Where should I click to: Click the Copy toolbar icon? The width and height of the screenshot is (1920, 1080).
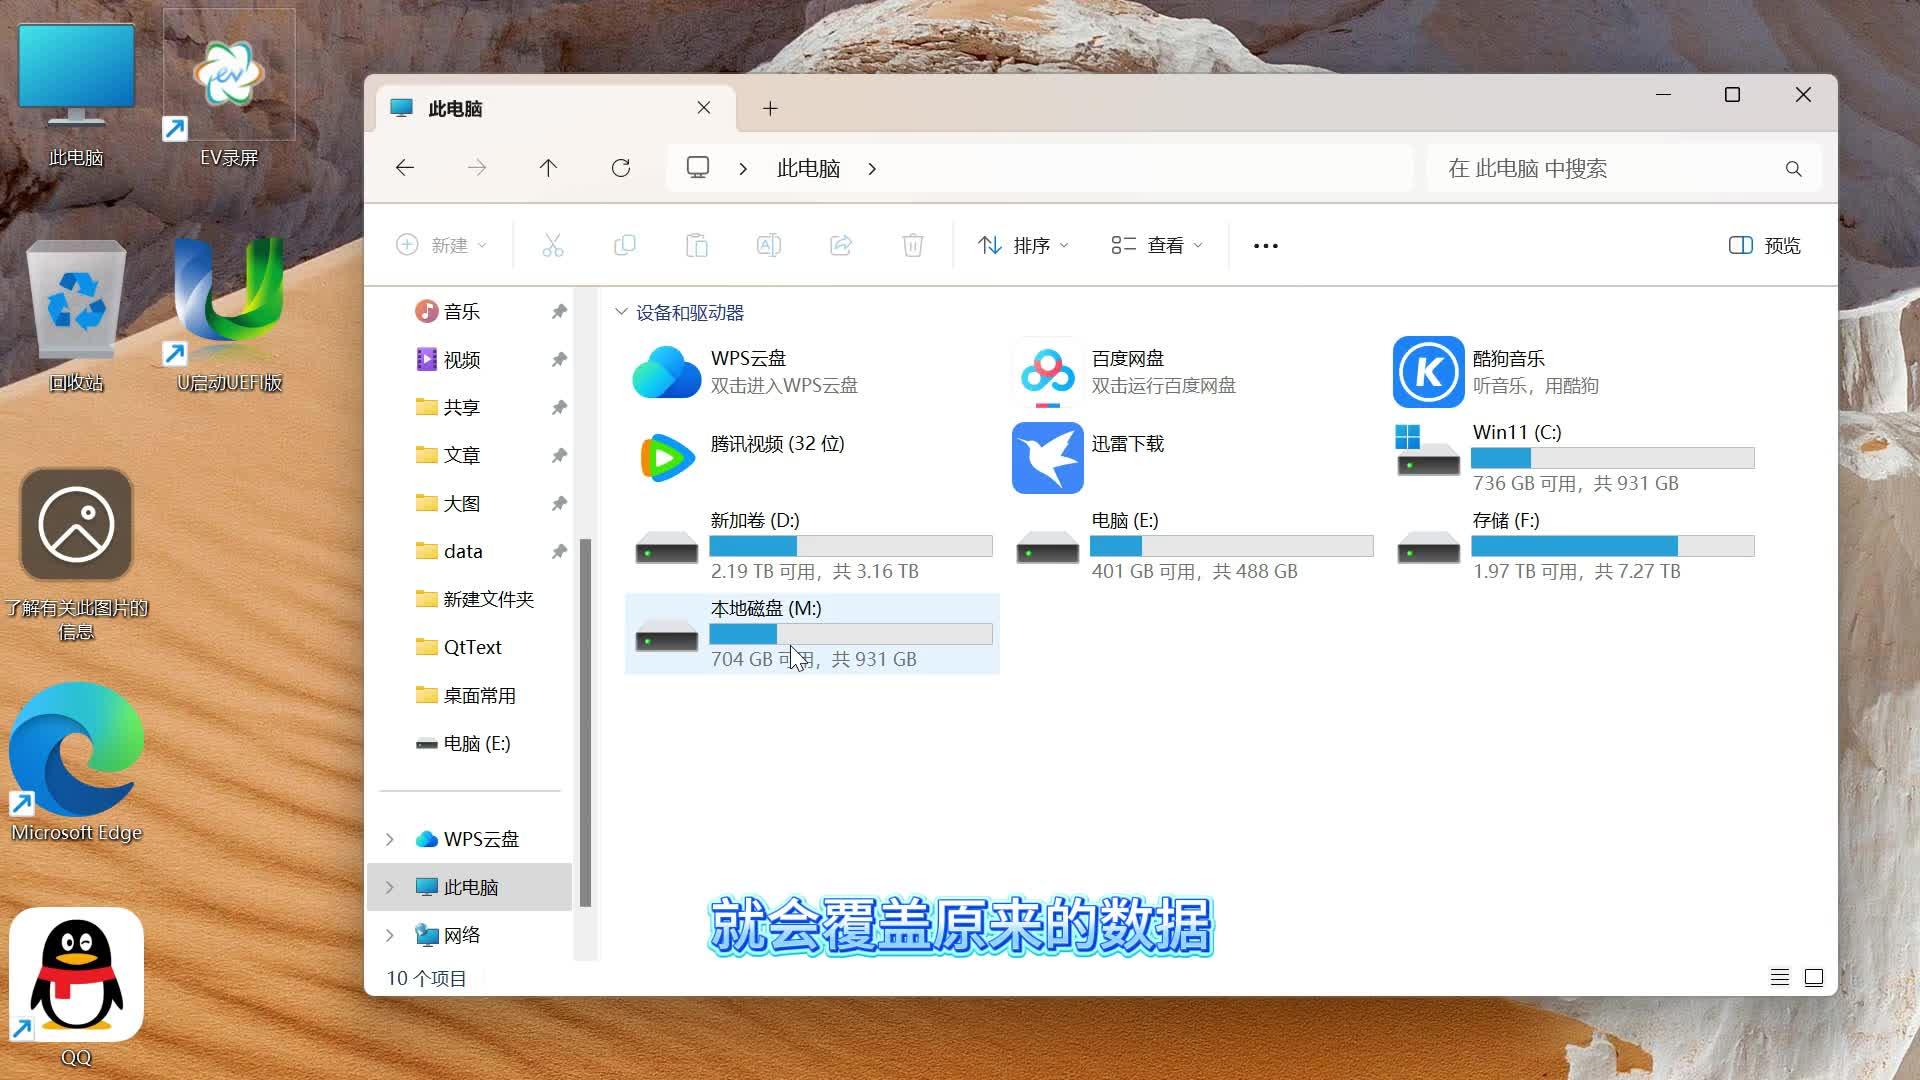[625, 246]
